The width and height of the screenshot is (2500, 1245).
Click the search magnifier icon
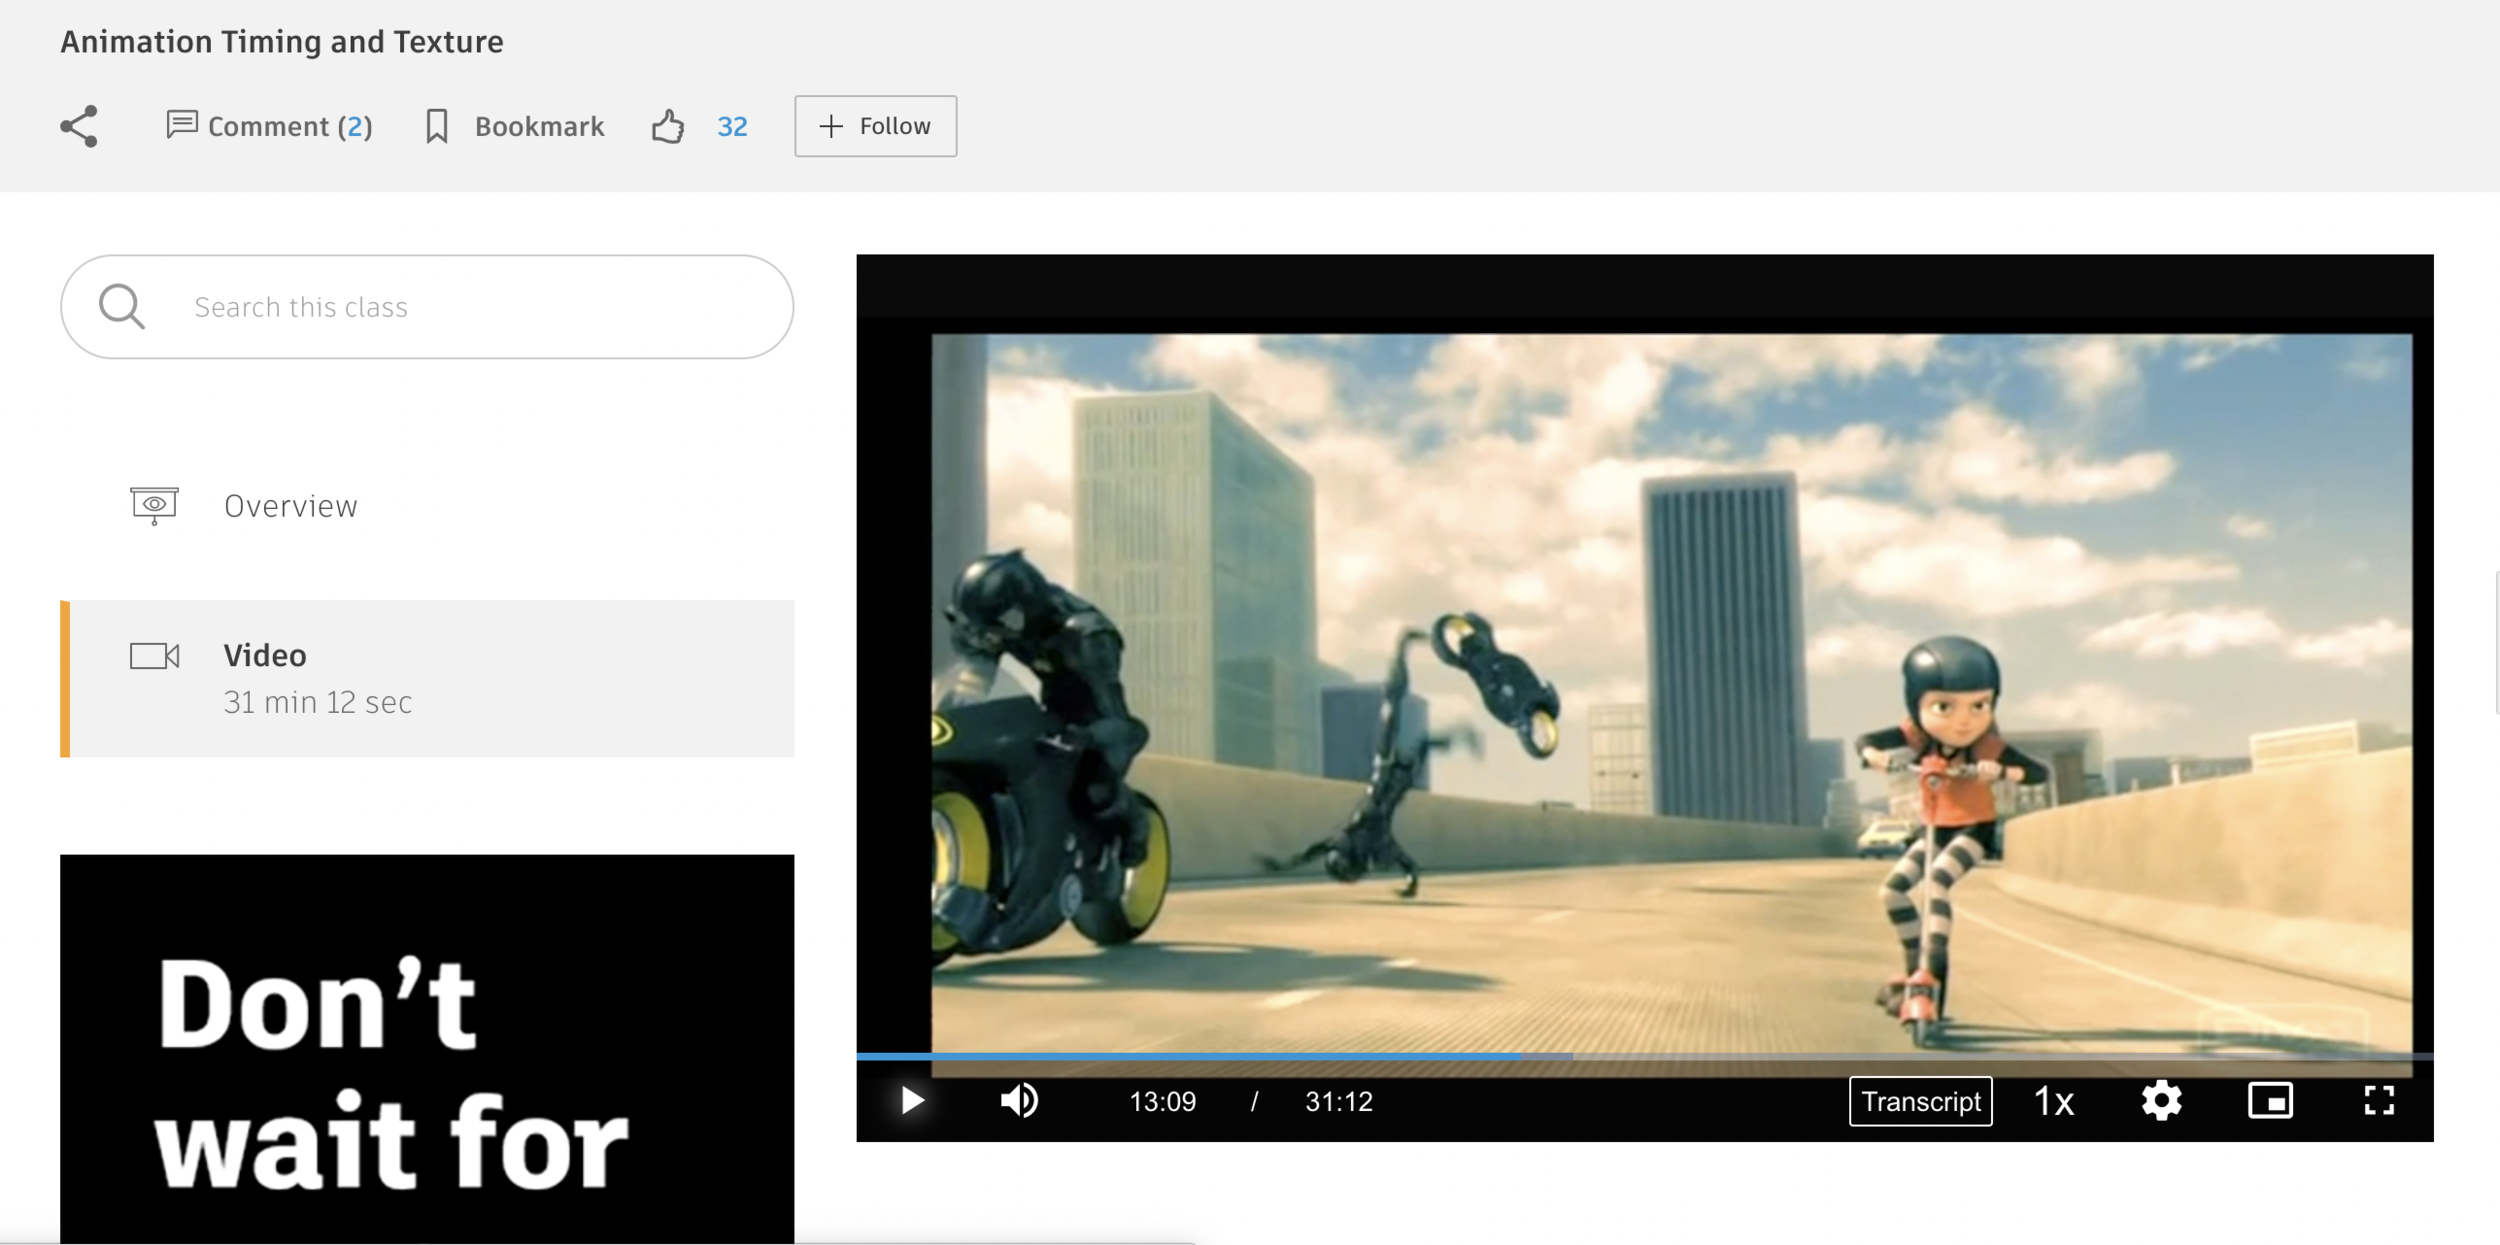[122, 306]
